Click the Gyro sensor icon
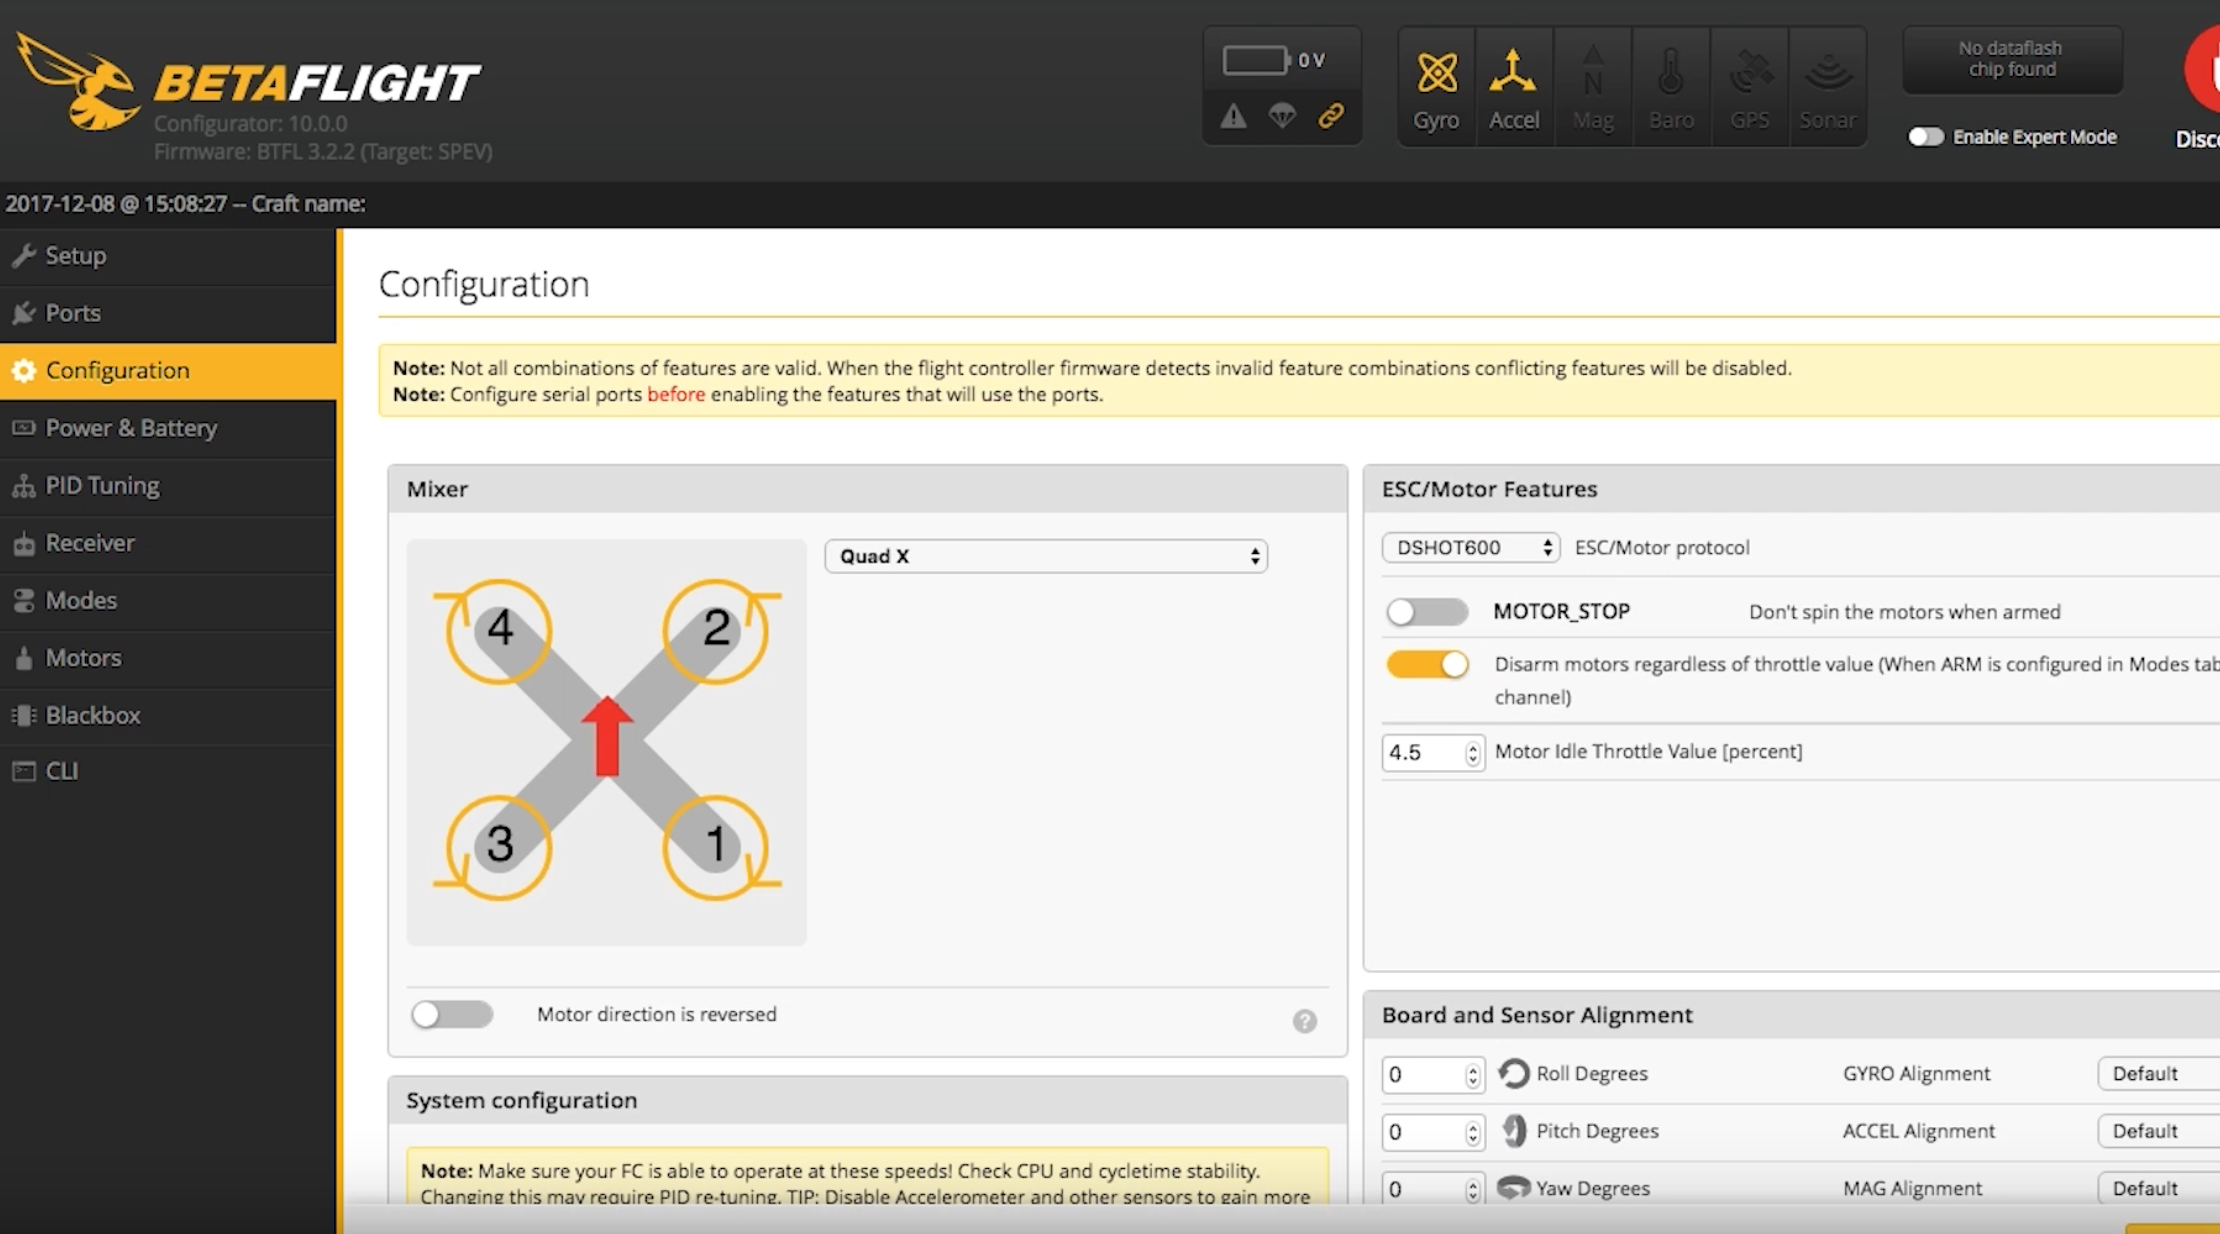 tap(1436, 88)
